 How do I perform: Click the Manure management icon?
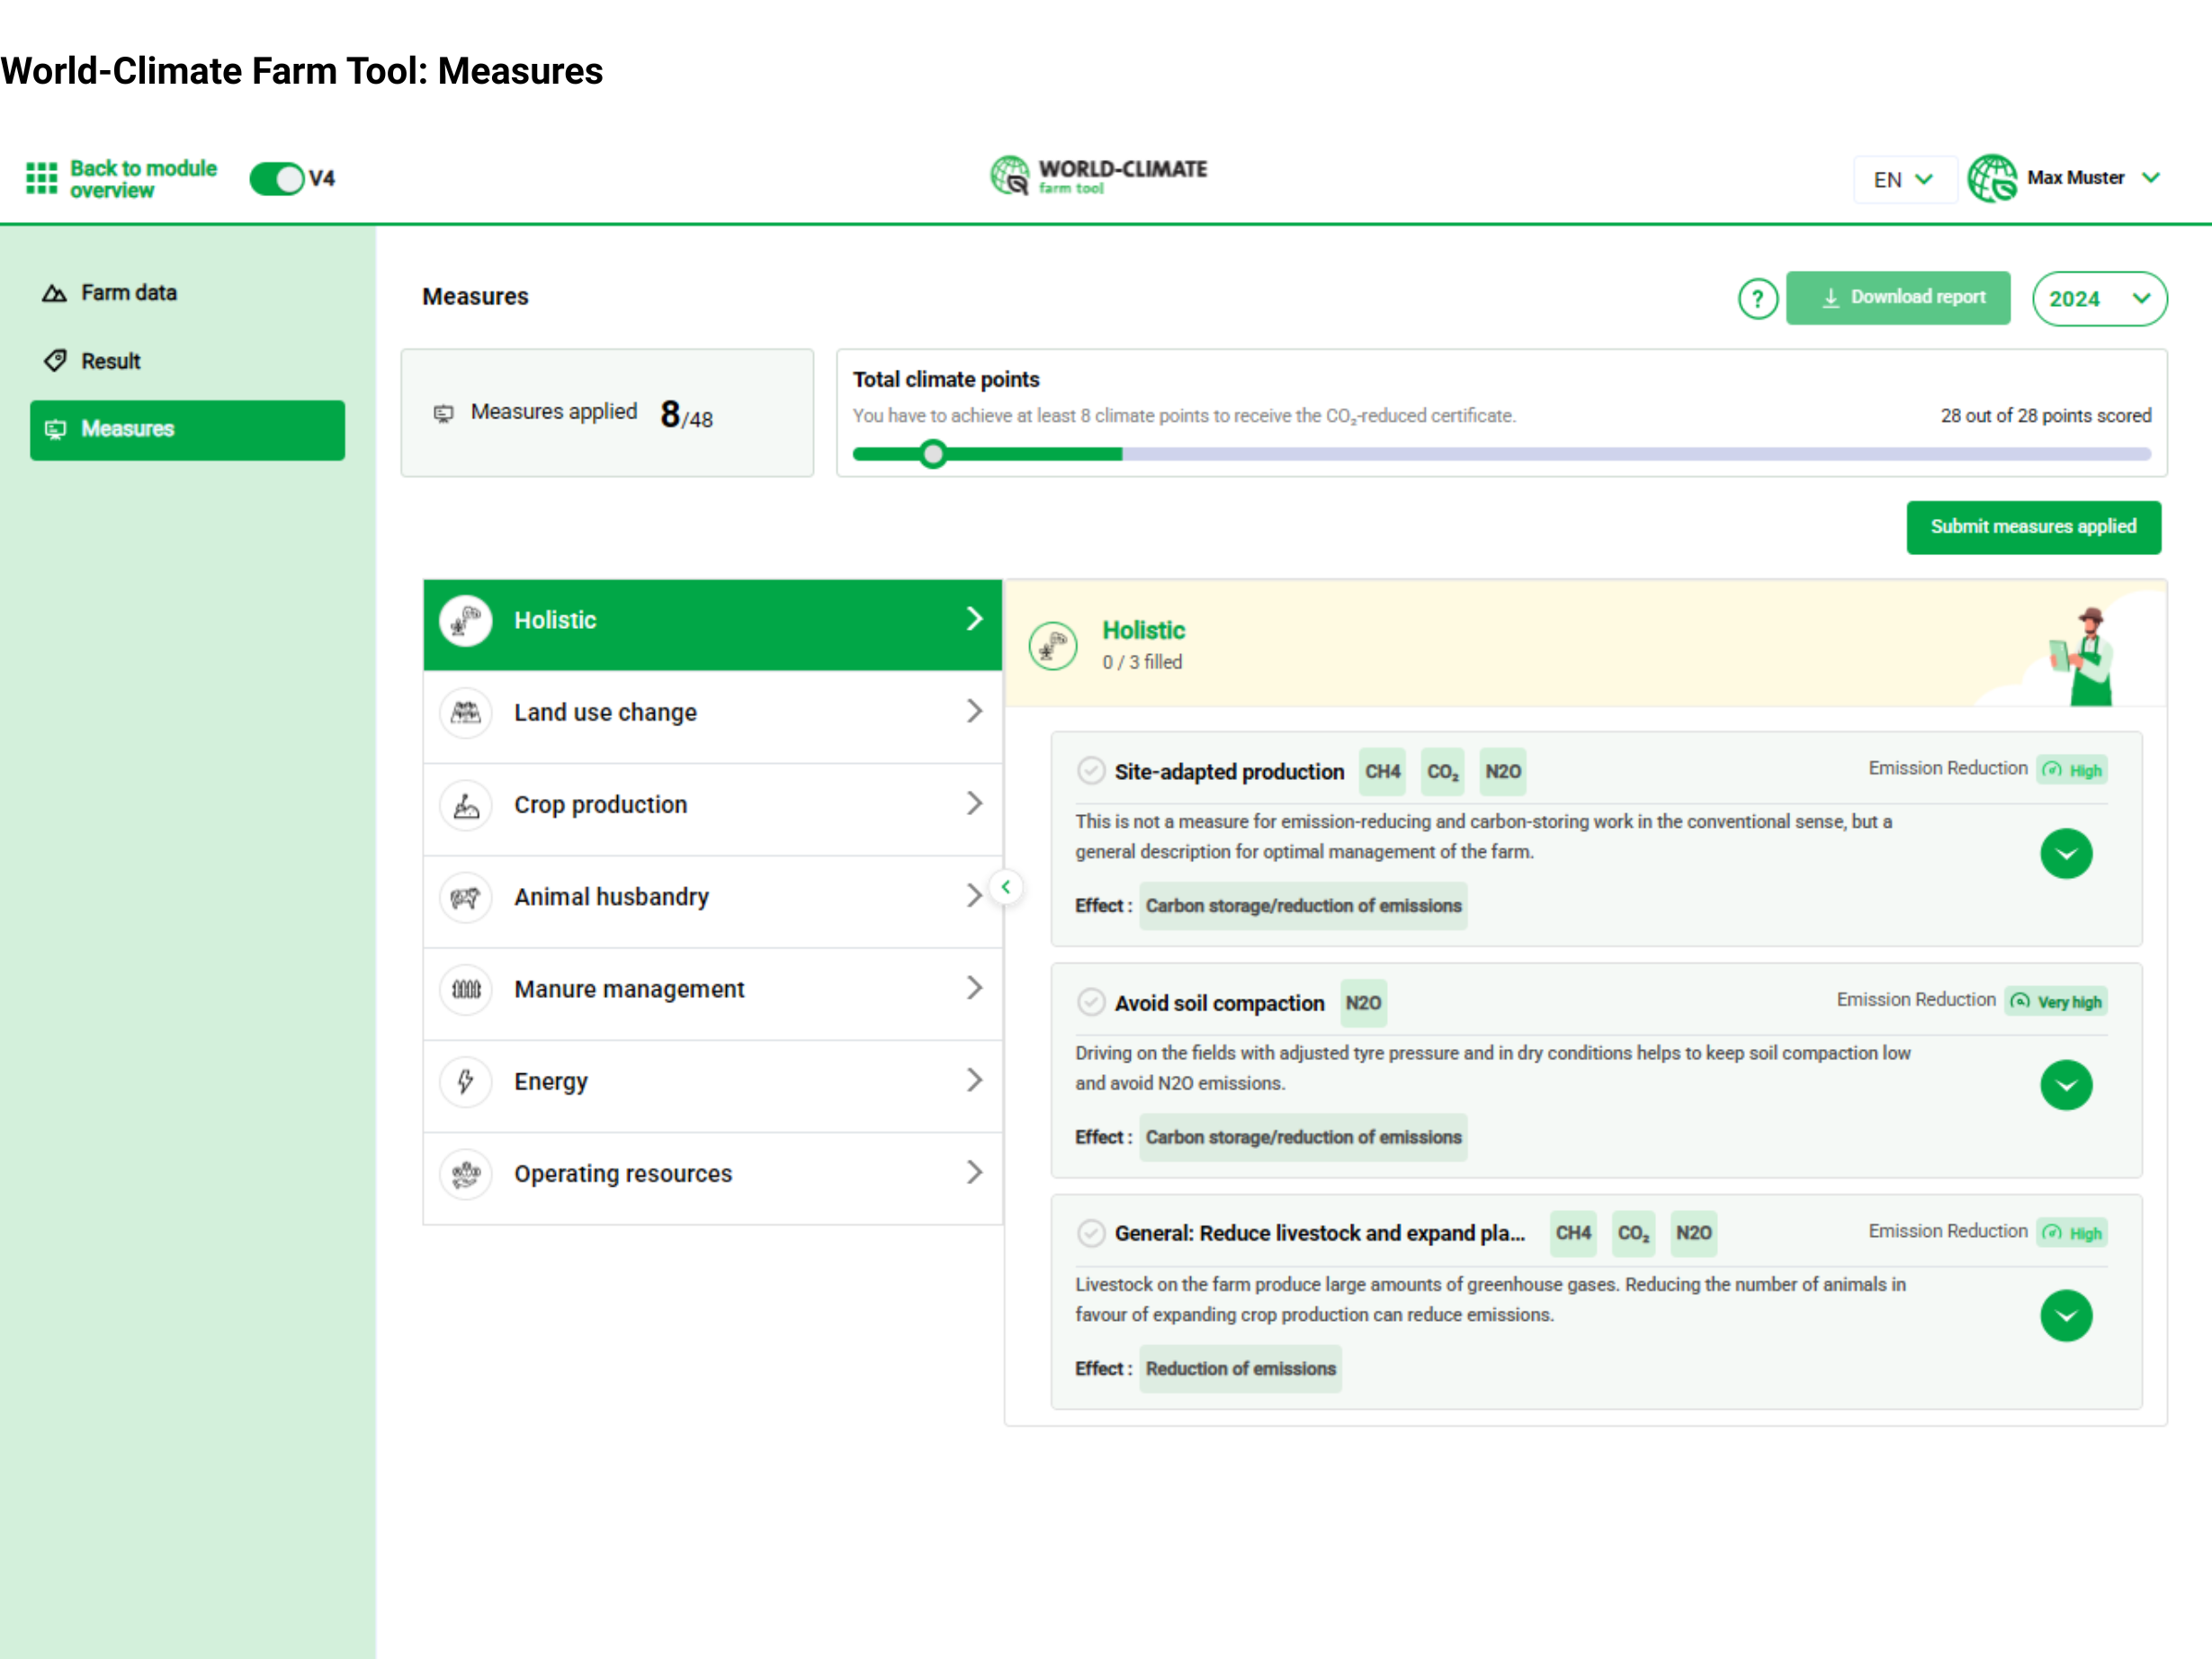[x=466, y=989]
